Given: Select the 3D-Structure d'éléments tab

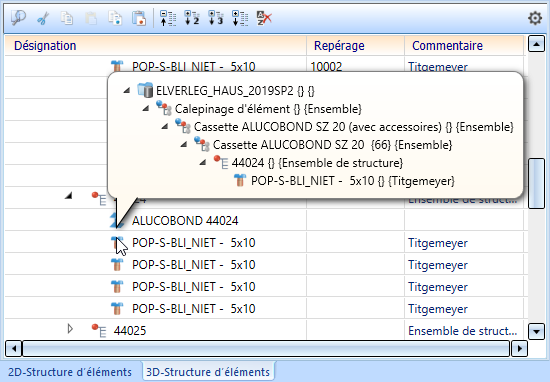Looking at the screenshot, I should point(208,372).
